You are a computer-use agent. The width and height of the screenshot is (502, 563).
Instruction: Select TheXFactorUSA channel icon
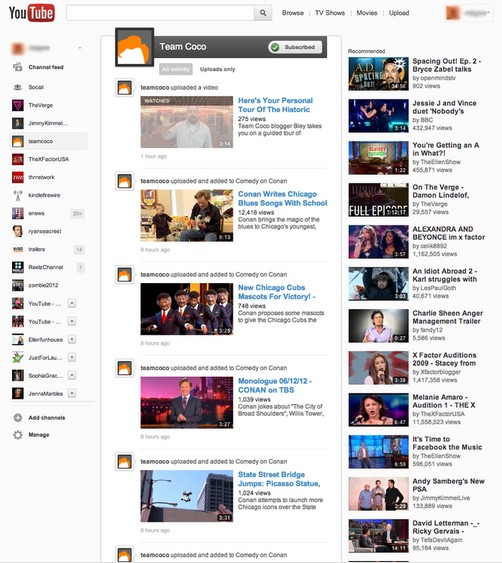pyautogui.click(x=18, y=159)
